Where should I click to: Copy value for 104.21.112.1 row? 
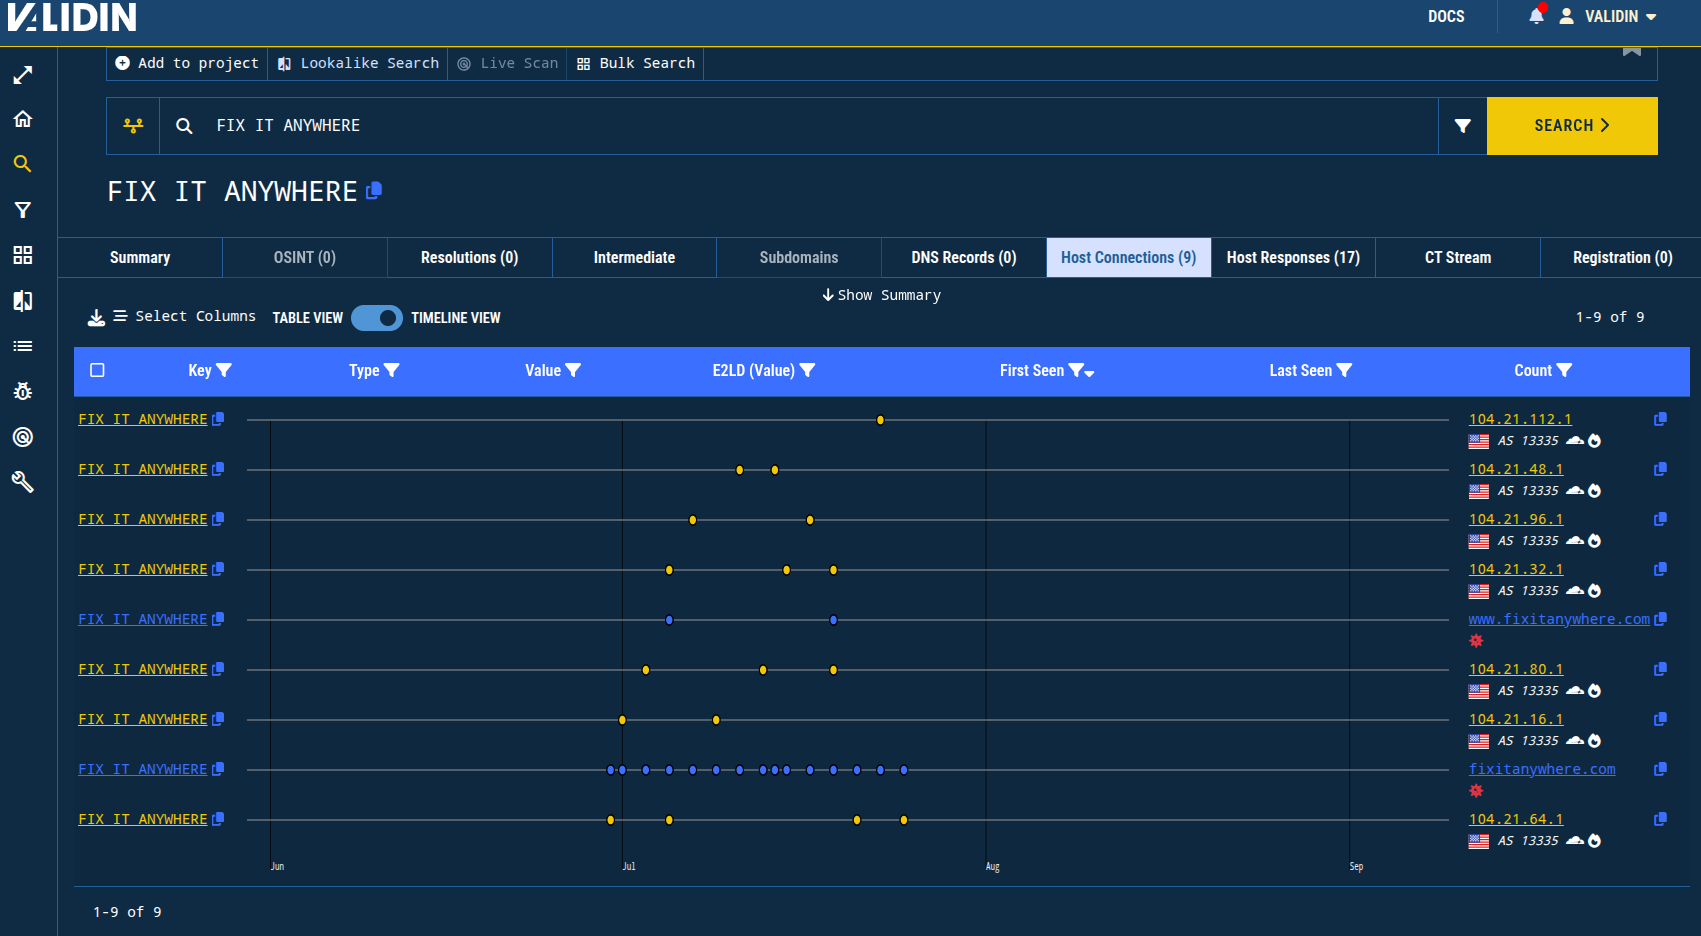point(1660,419)
